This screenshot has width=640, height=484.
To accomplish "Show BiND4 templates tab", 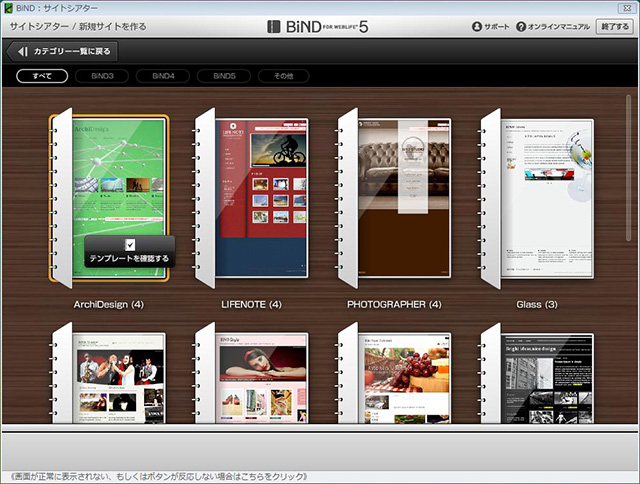I will 162,76.
